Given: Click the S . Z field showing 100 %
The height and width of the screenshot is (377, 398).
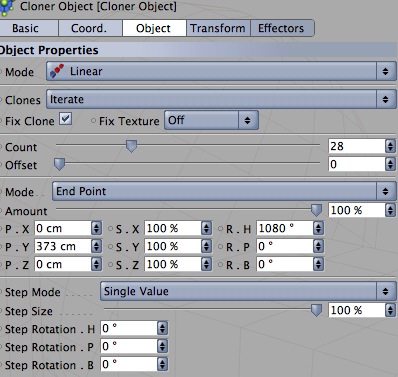Looking at the screenshot, I should [173, 264].
